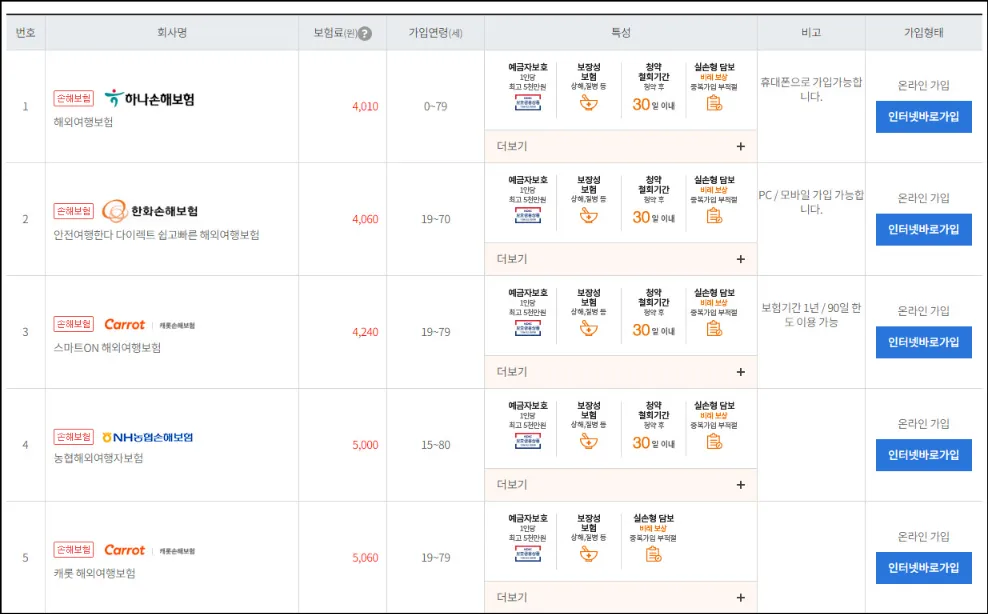Viewport: 988px width, 614px height.
Task: Click the premium value 4,240
Action: 365,332
